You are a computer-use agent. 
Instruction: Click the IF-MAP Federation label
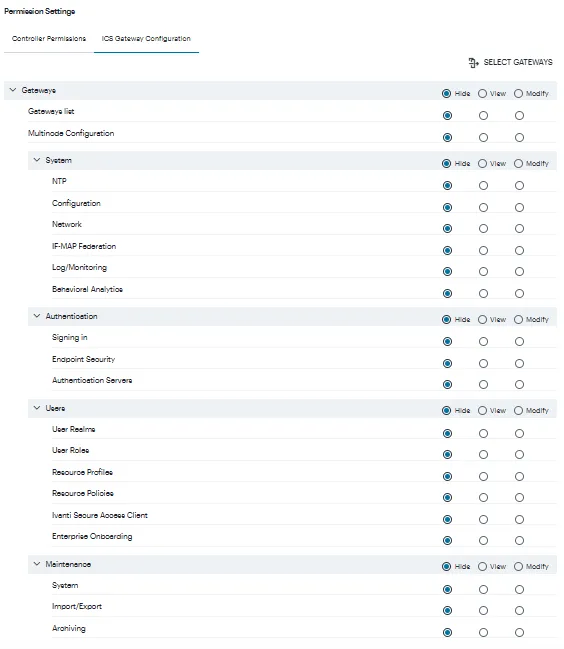click(84, 246)
